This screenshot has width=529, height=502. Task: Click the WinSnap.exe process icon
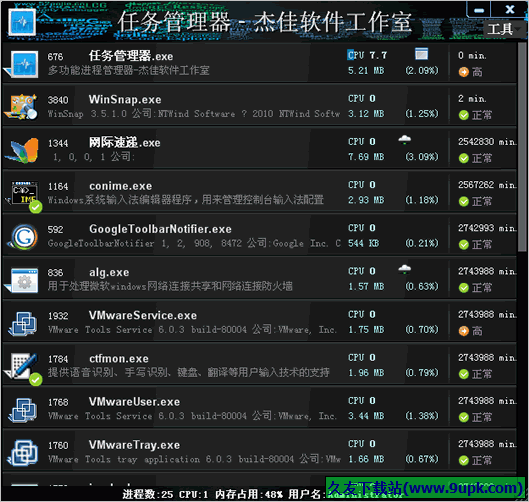tap(21, 106)
